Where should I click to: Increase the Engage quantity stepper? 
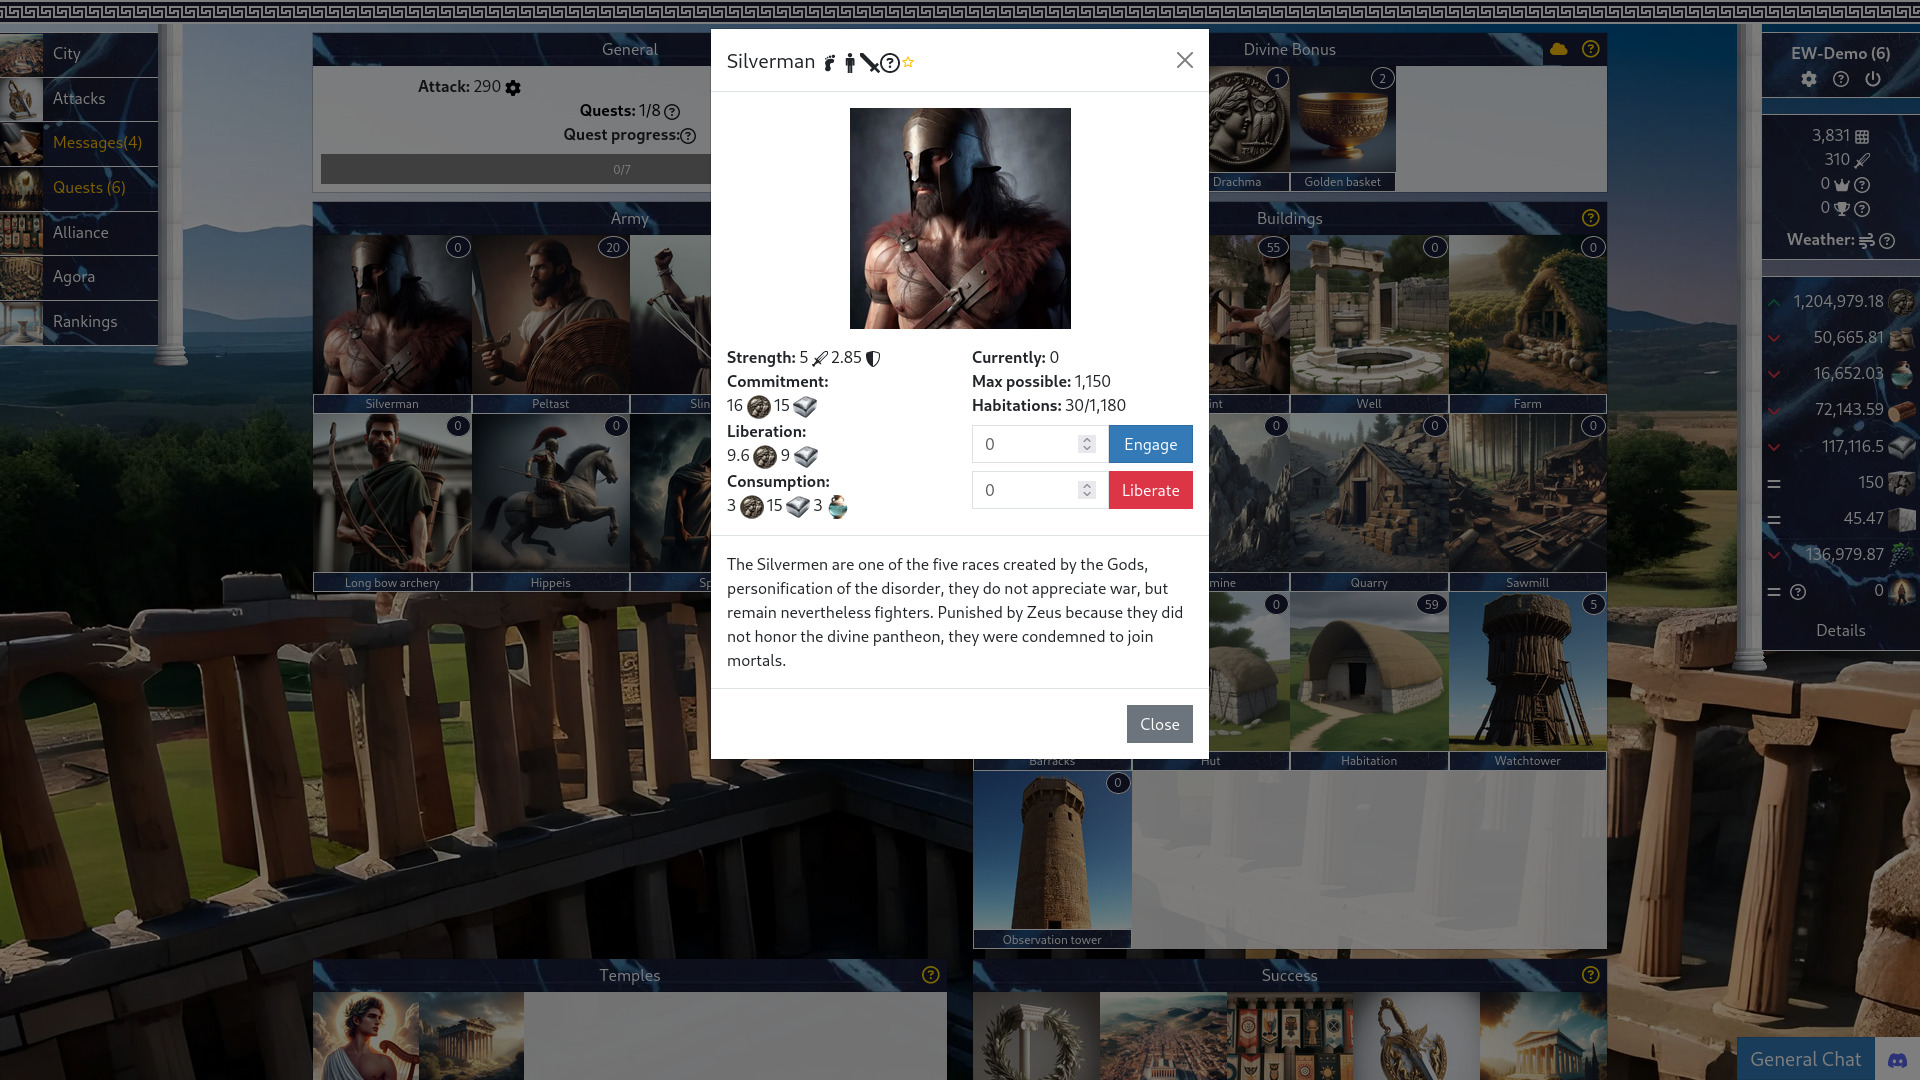[1087, 439]
